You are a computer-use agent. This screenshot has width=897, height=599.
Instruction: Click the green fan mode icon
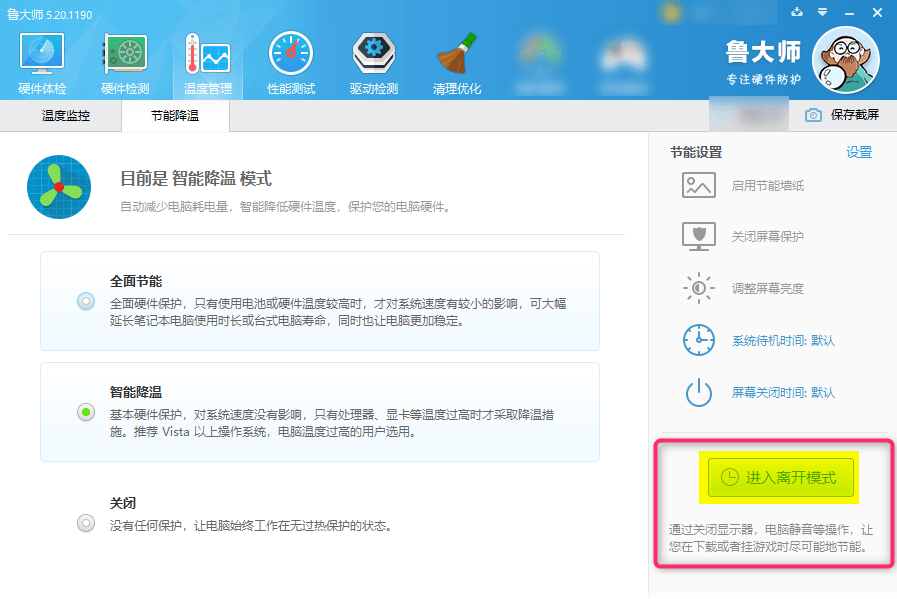pos(59,187)
